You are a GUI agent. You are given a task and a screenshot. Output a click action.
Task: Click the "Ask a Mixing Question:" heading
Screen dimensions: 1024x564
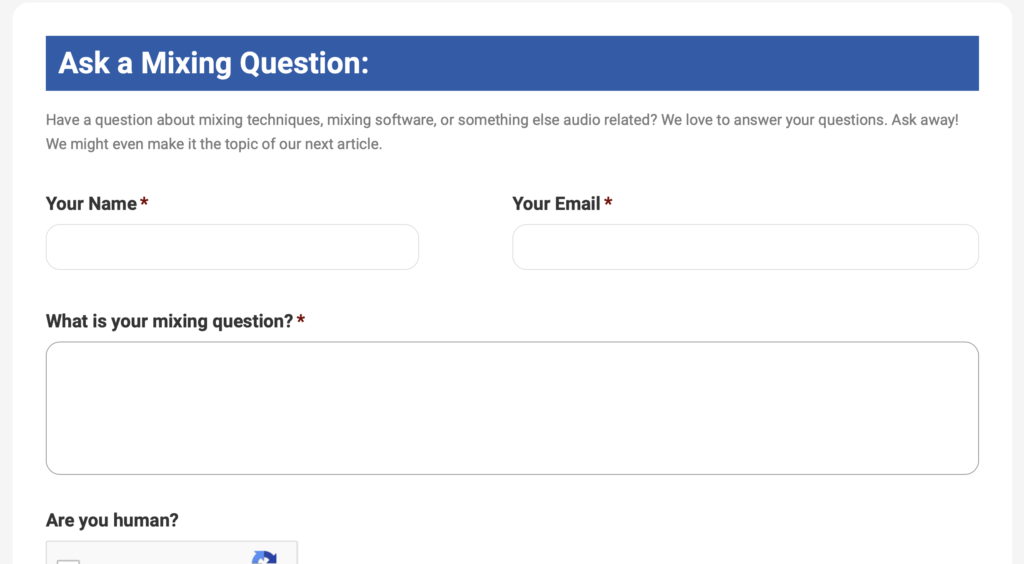coord(214,63)
